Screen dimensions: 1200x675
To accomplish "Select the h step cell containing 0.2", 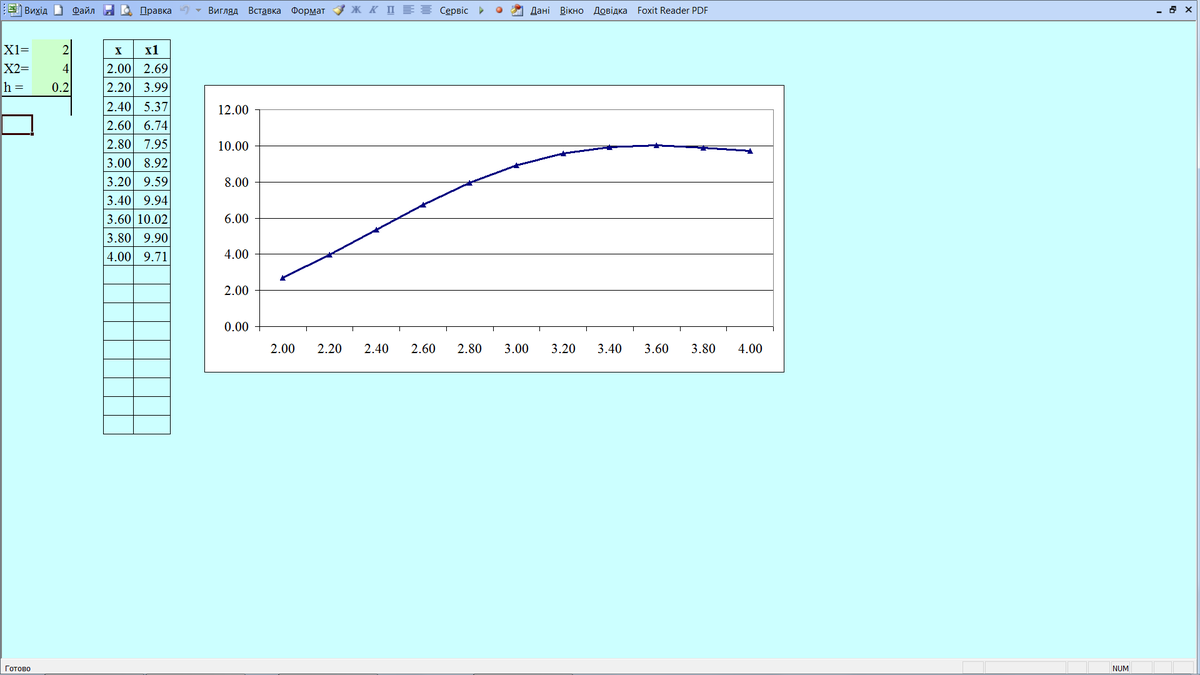I will [51, 86].
